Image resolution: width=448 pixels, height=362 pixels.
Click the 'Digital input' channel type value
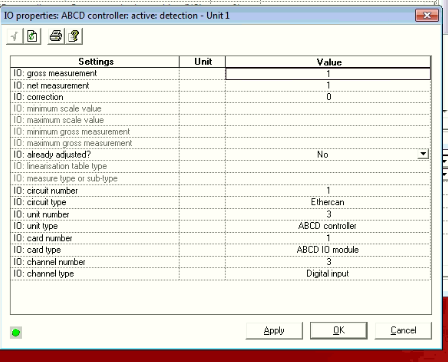pyautogui.click(x=327, y=274)
